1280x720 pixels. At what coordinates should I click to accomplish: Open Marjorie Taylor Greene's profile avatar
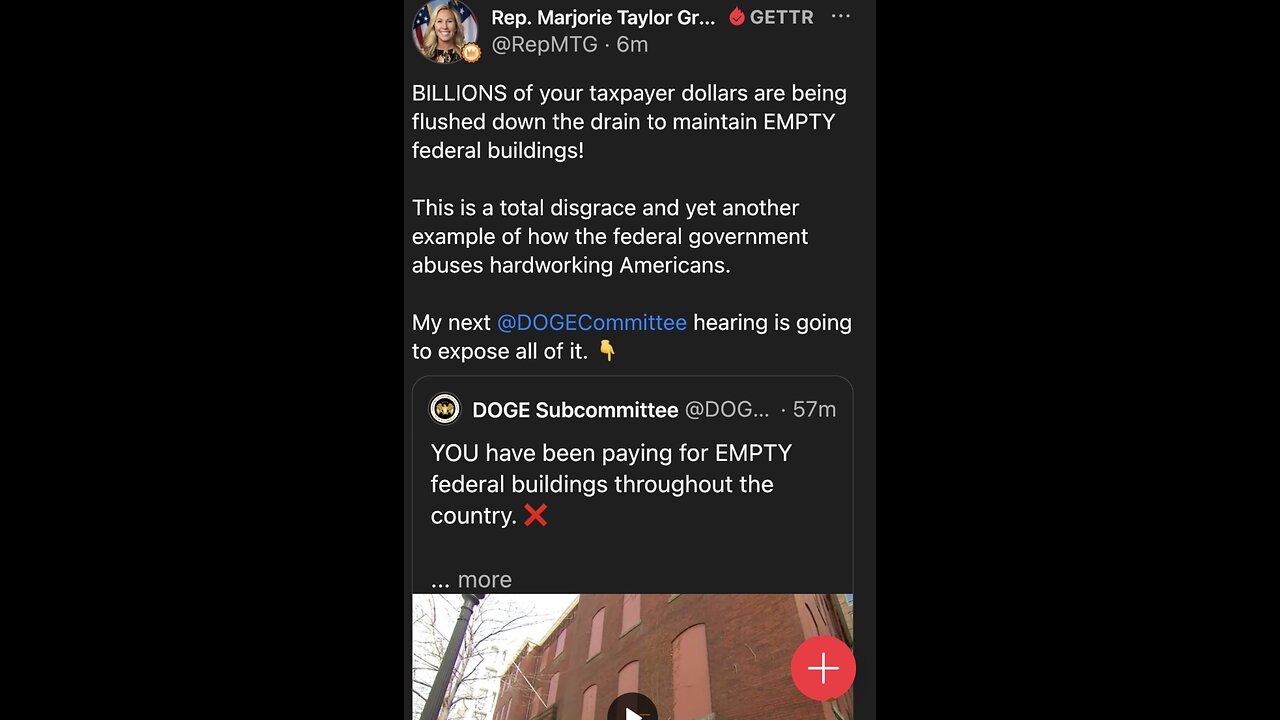click(x=444, y=29)
